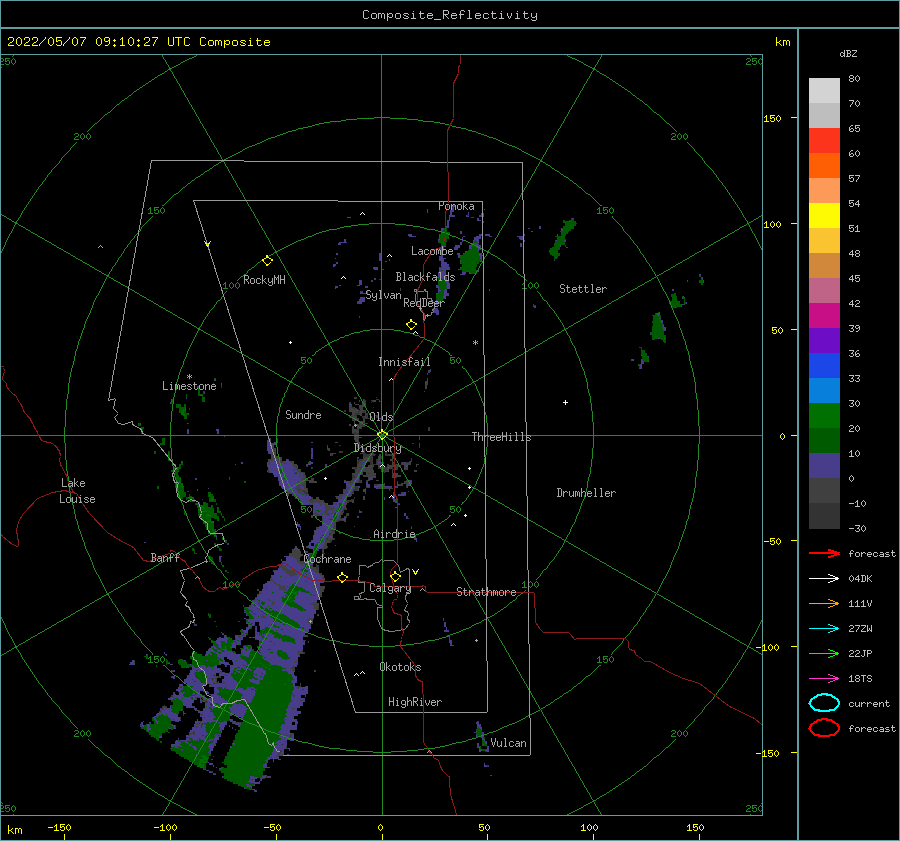This screenshot has height=841, width=900.
Task: Click the green echo patch near Lacombe
Action: (471, 260)
